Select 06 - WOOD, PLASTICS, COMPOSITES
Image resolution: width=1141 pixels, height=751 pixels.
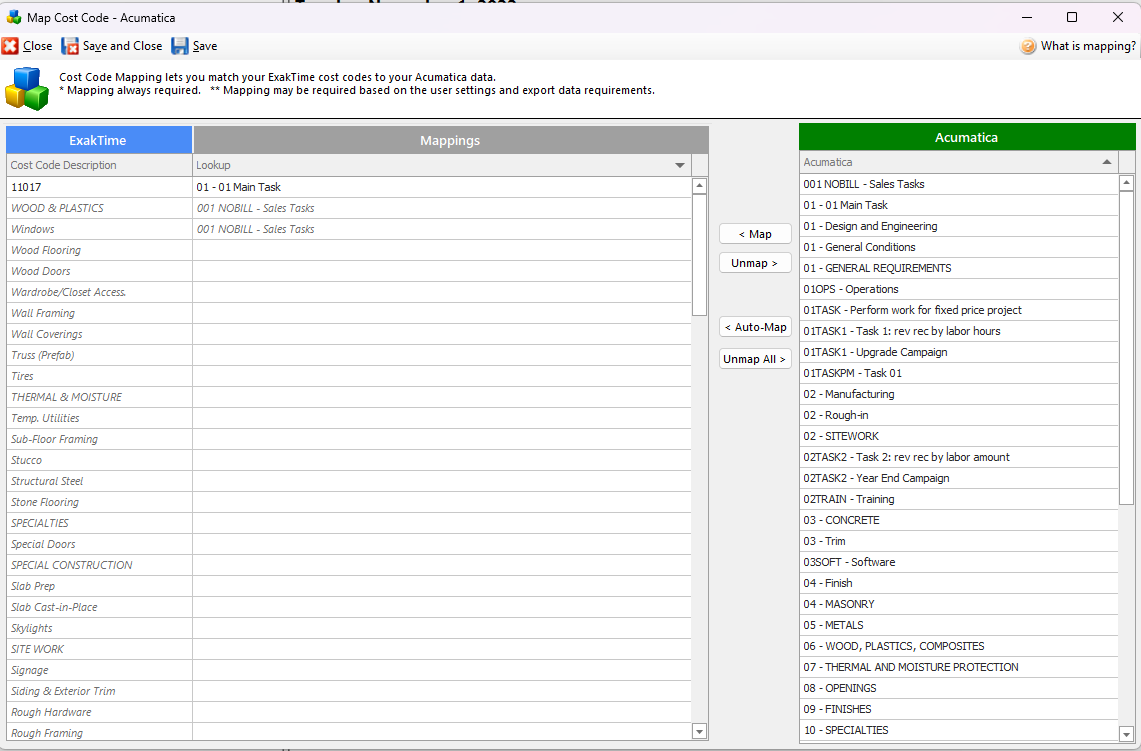(x=959, y=646)
